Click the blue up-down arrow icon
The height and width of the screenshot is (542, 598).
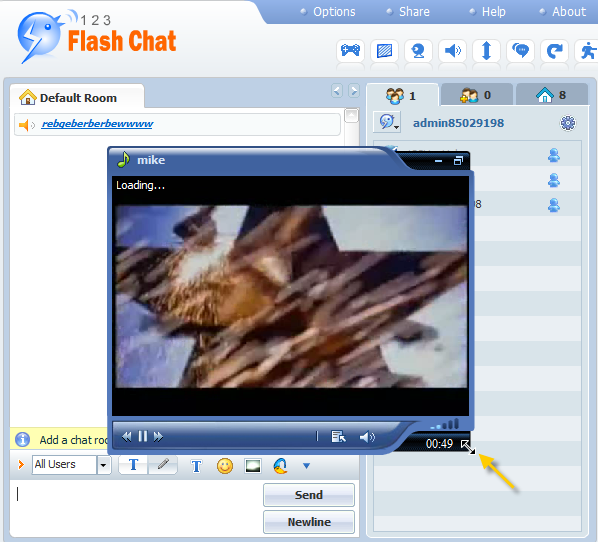[x=486, y=50]
